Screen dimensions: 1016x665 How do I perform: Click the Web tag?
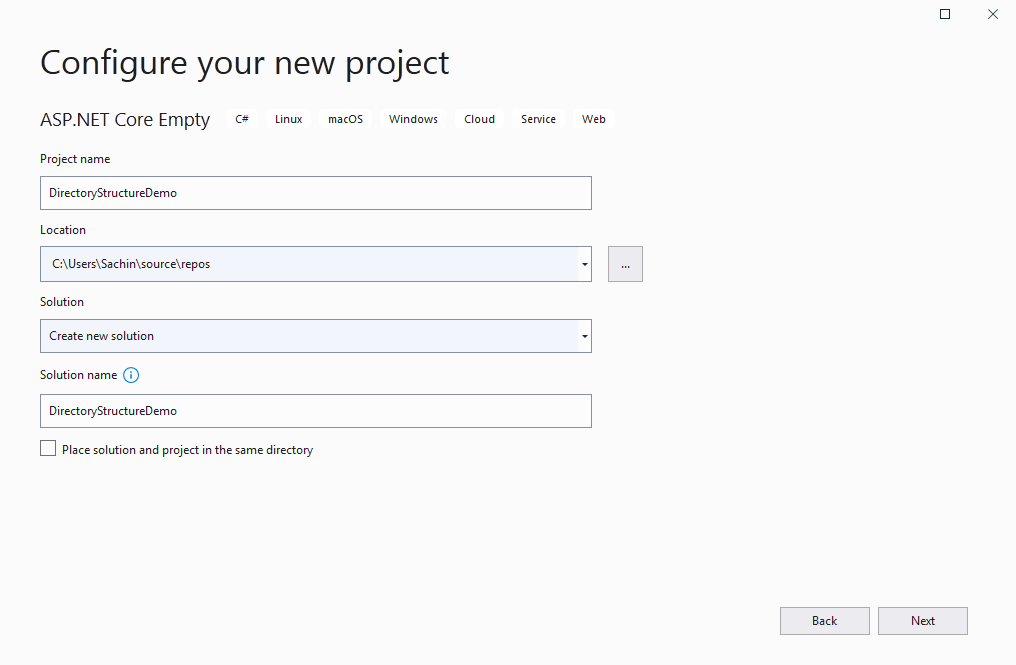(x=594, y=119)
